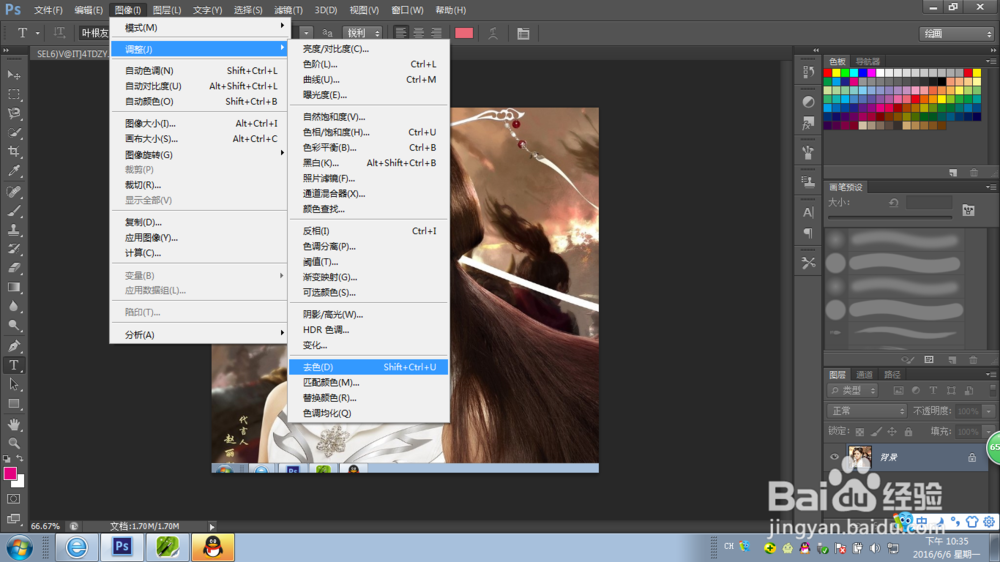Open the Styles (fx) panel icon
This screenshot has width=1000, height=562.
click(x=808, y=123)
